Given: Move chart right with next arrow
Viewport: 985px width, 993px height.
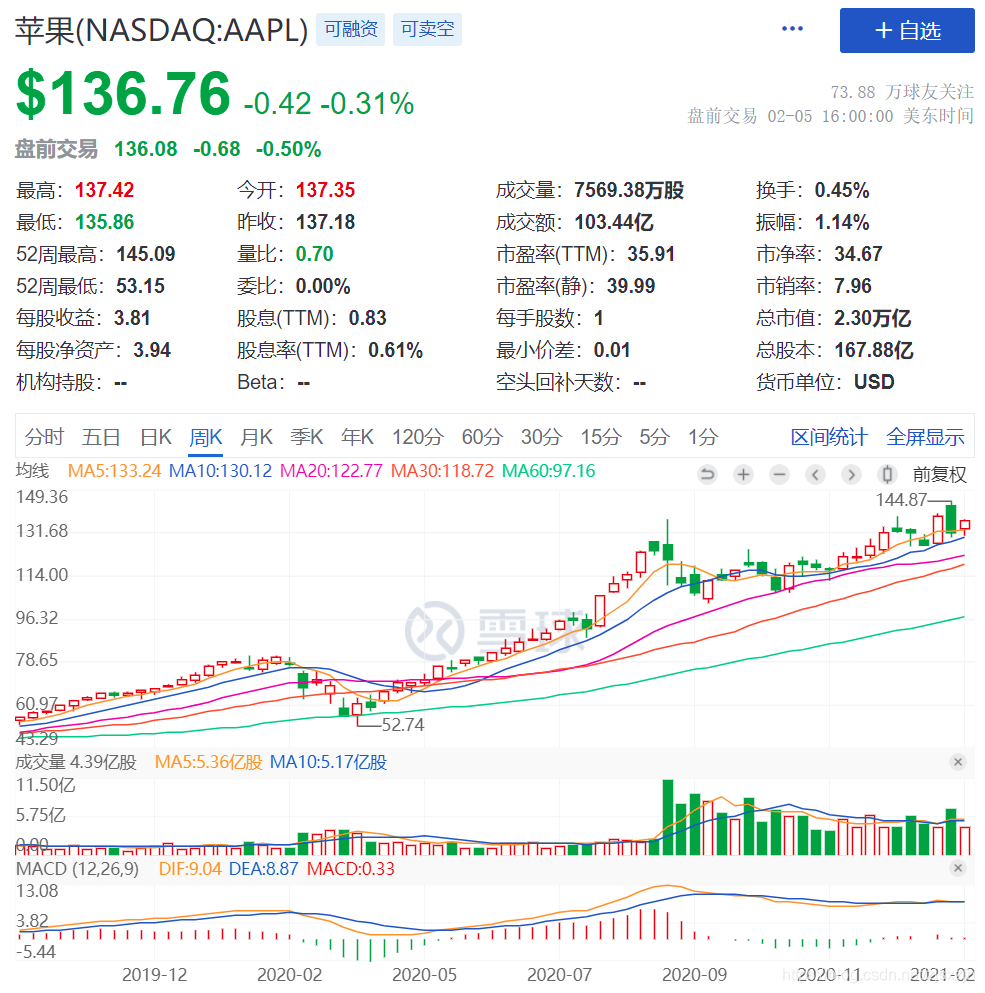Looking at the screenshot, I should tap(851, 474).
